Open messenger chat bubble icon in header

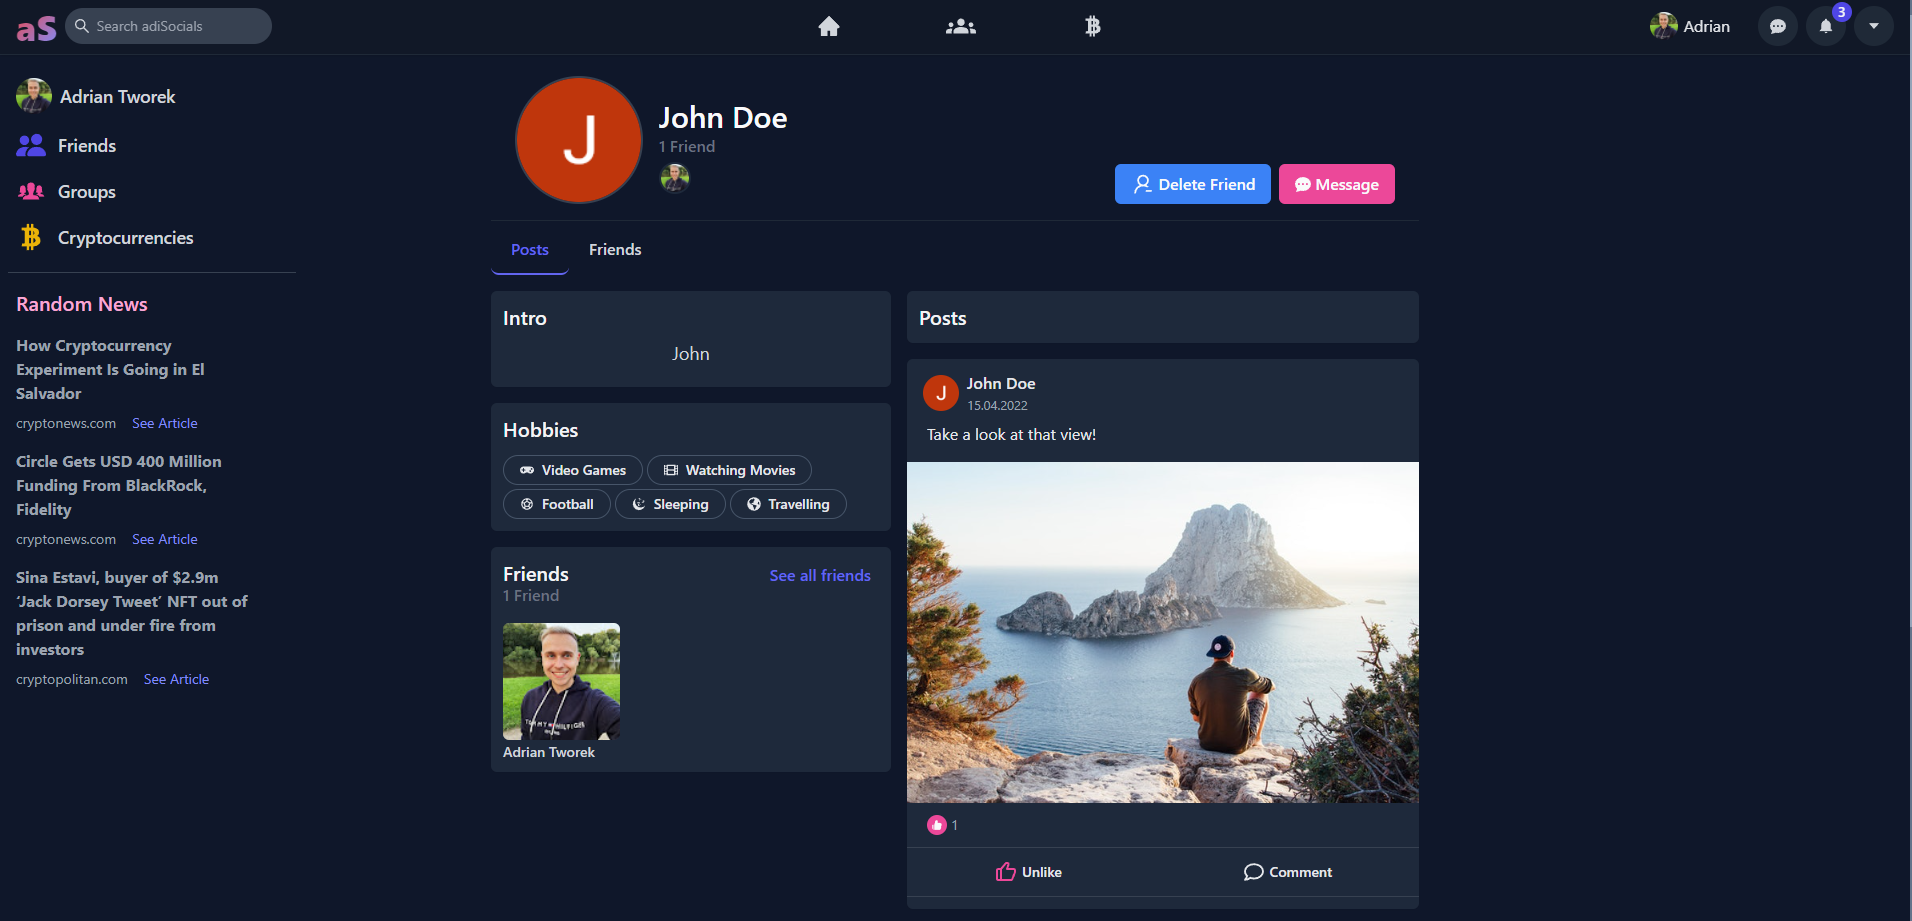tap(1778, 27)
